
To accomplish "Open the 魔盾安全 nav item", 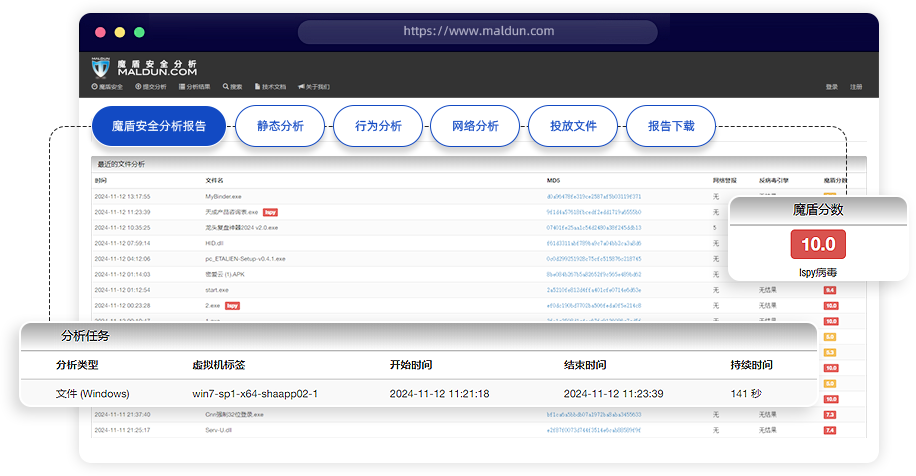I will click(x=107, y=86).
